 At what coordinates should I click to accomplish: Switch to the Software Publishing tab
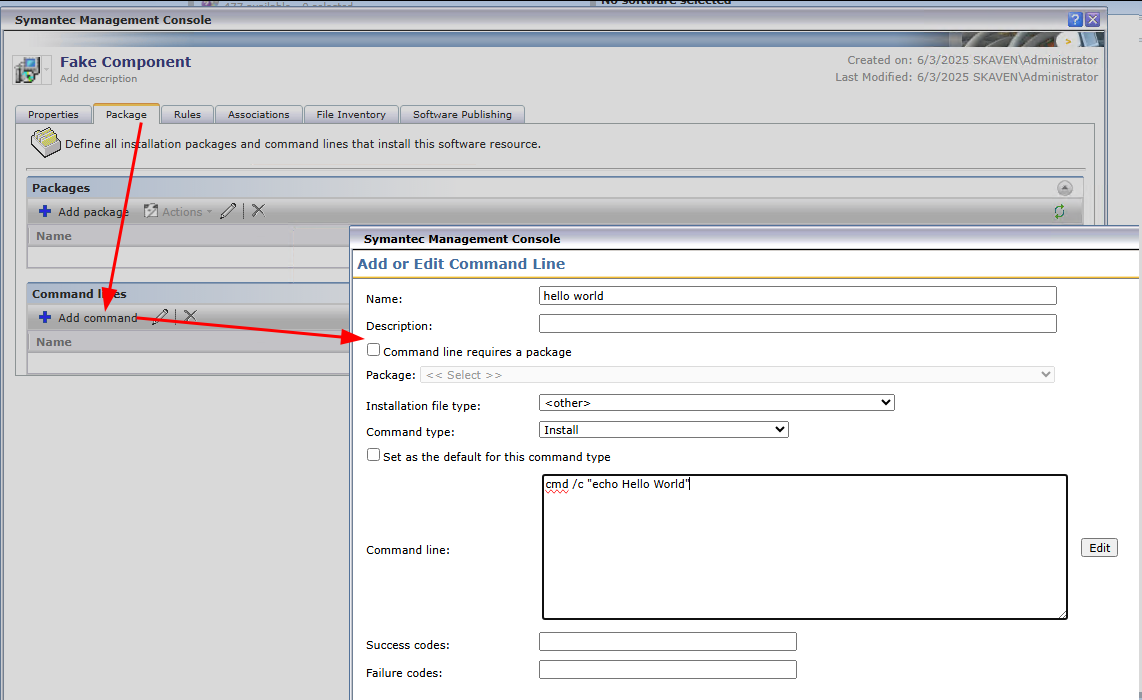[462, 115]
